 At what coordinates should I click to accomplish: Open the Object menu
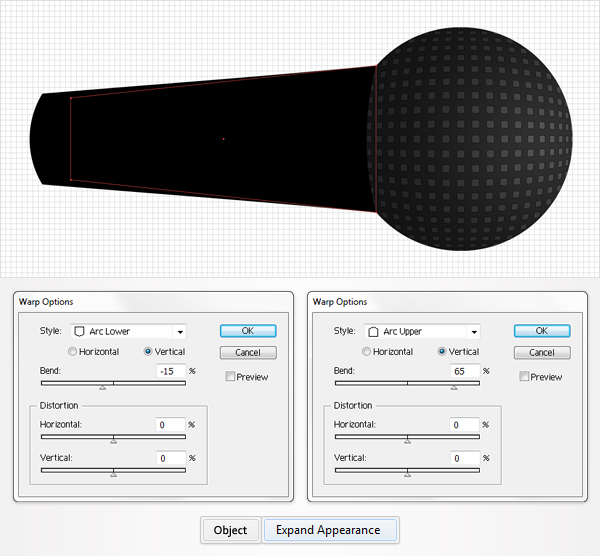click(x=230, y=530)
